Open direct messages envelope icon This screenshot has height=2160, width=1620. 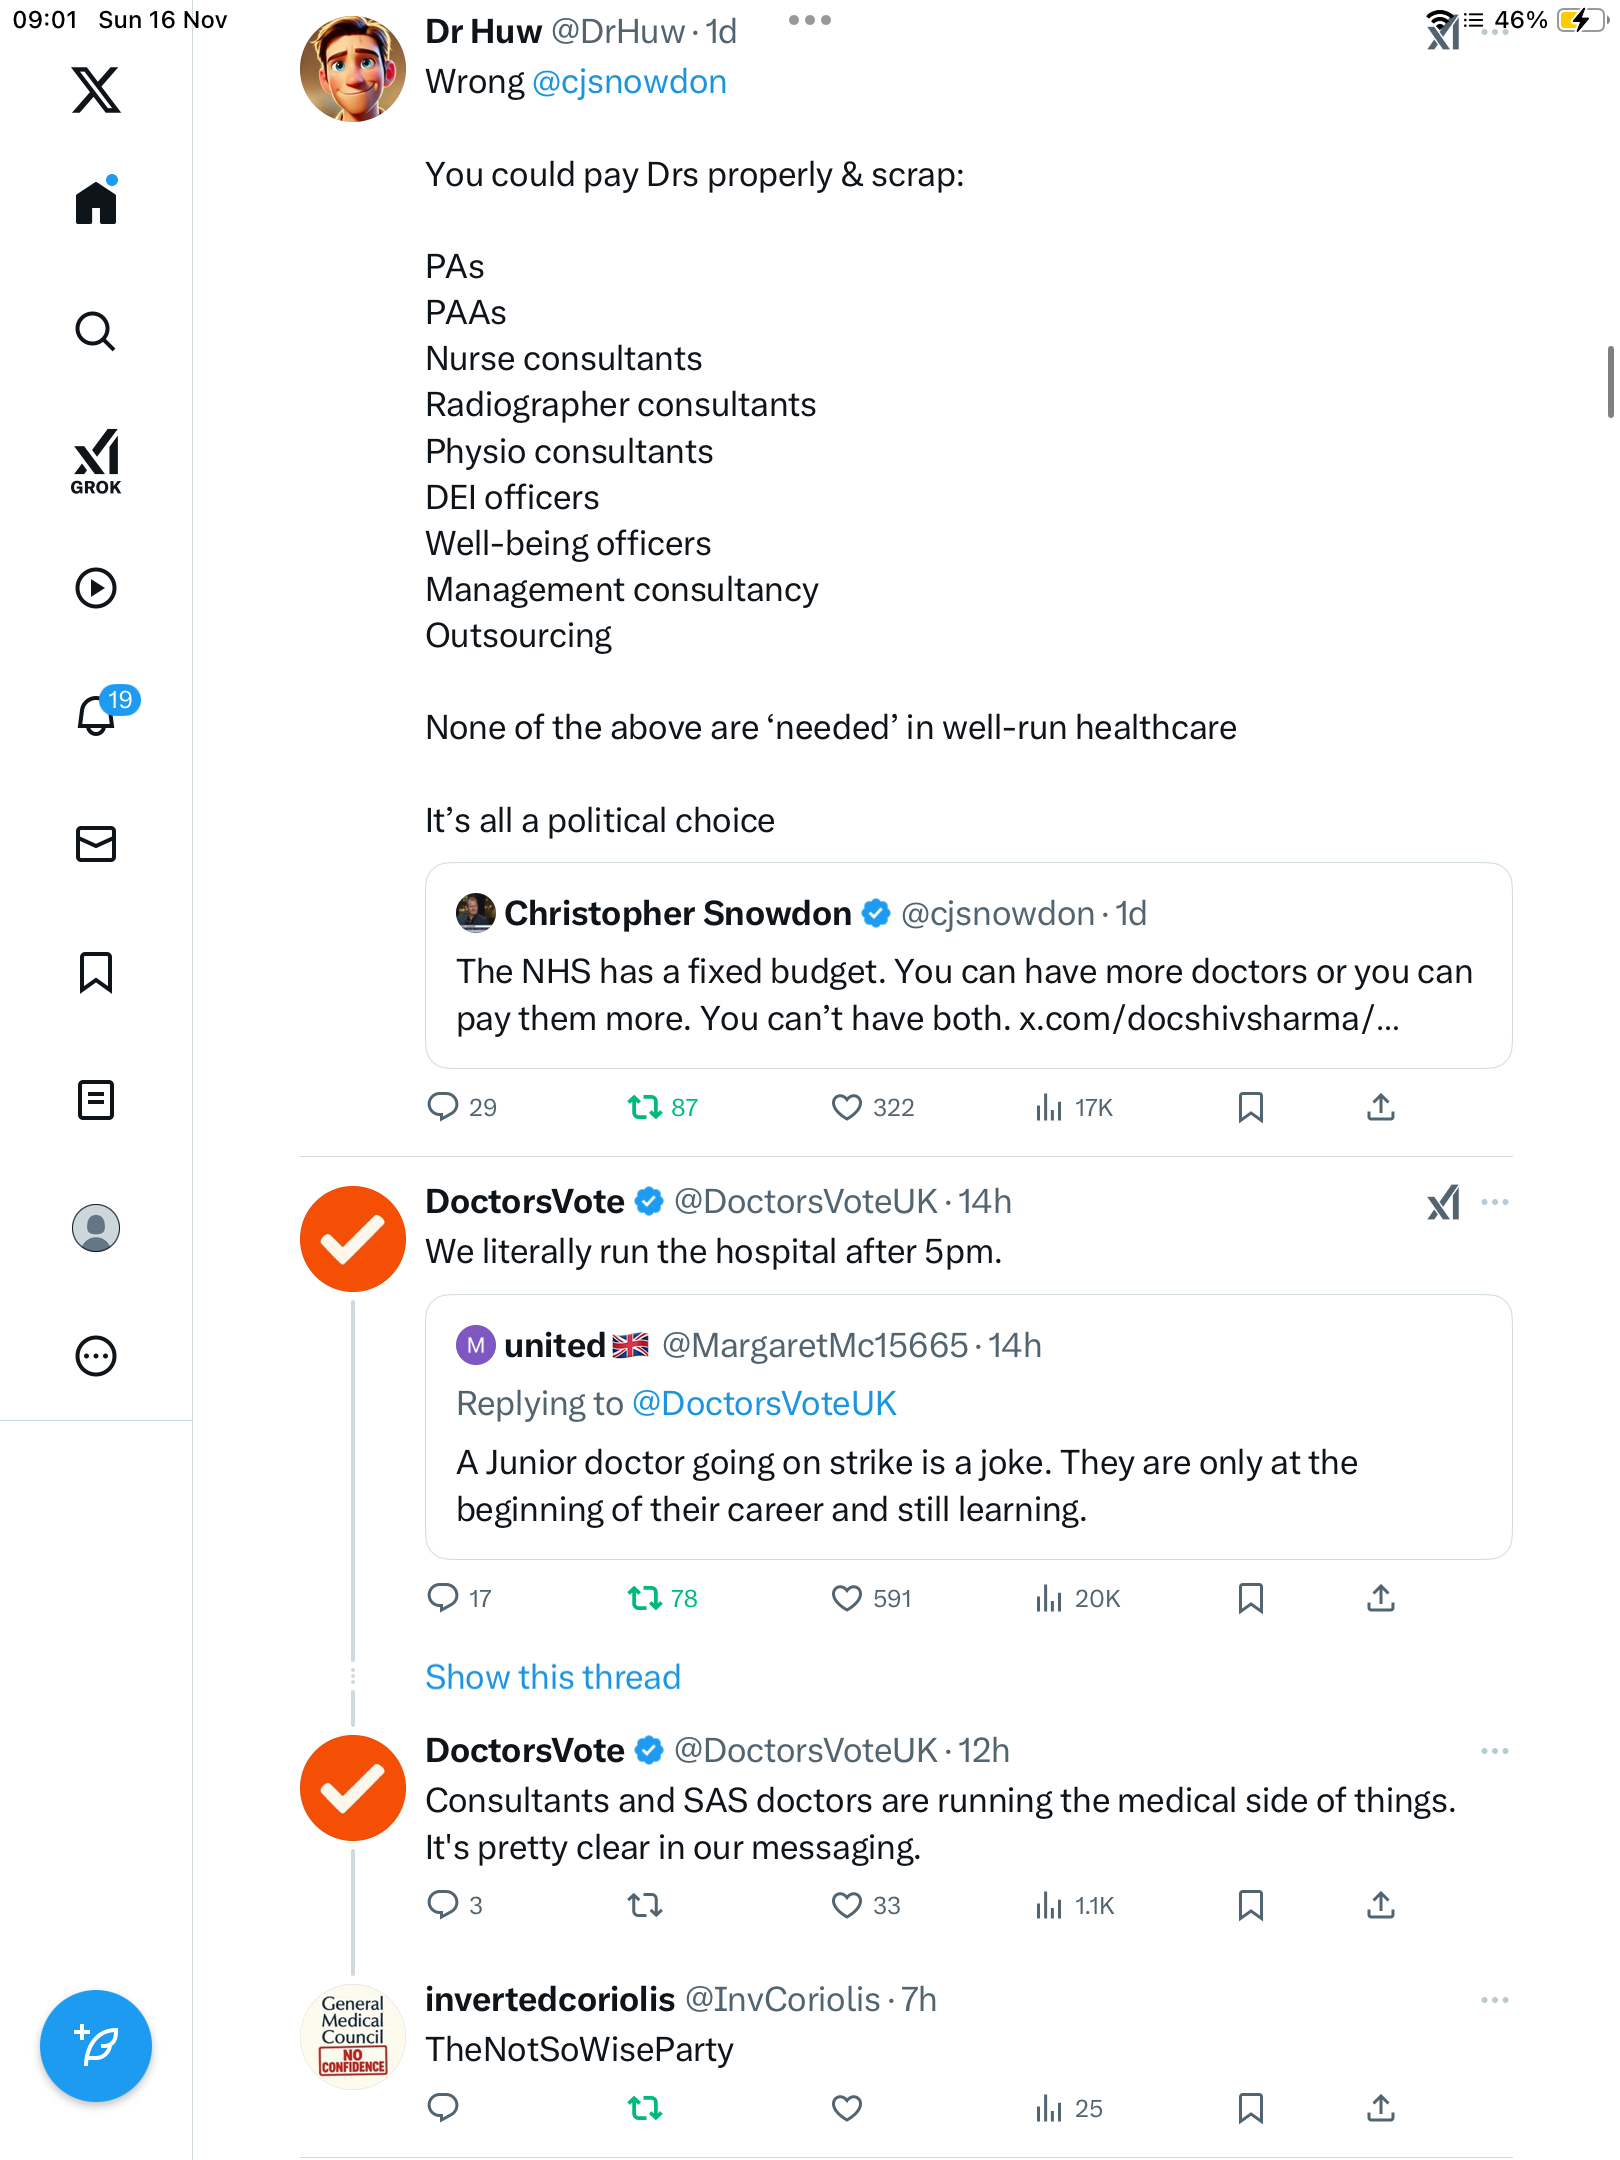coord(96,844)
